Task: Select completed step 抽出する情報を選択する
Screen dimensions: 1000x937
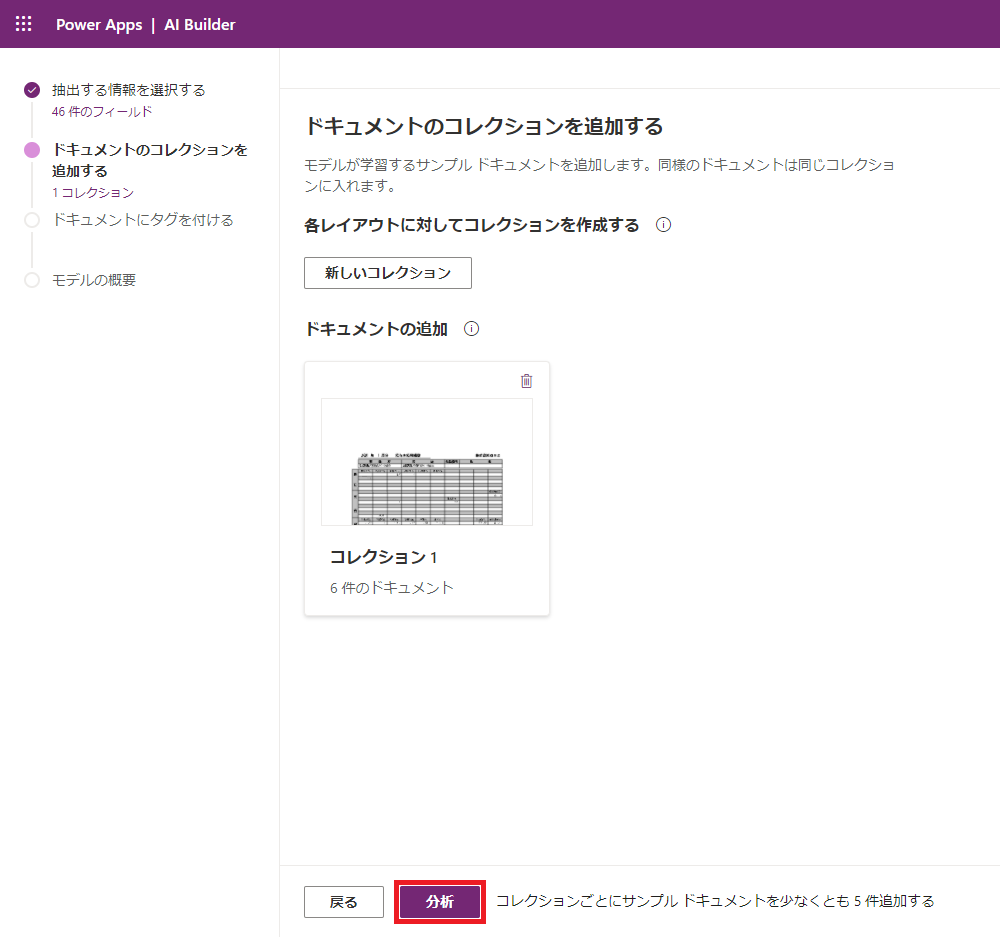Action: 128,90
